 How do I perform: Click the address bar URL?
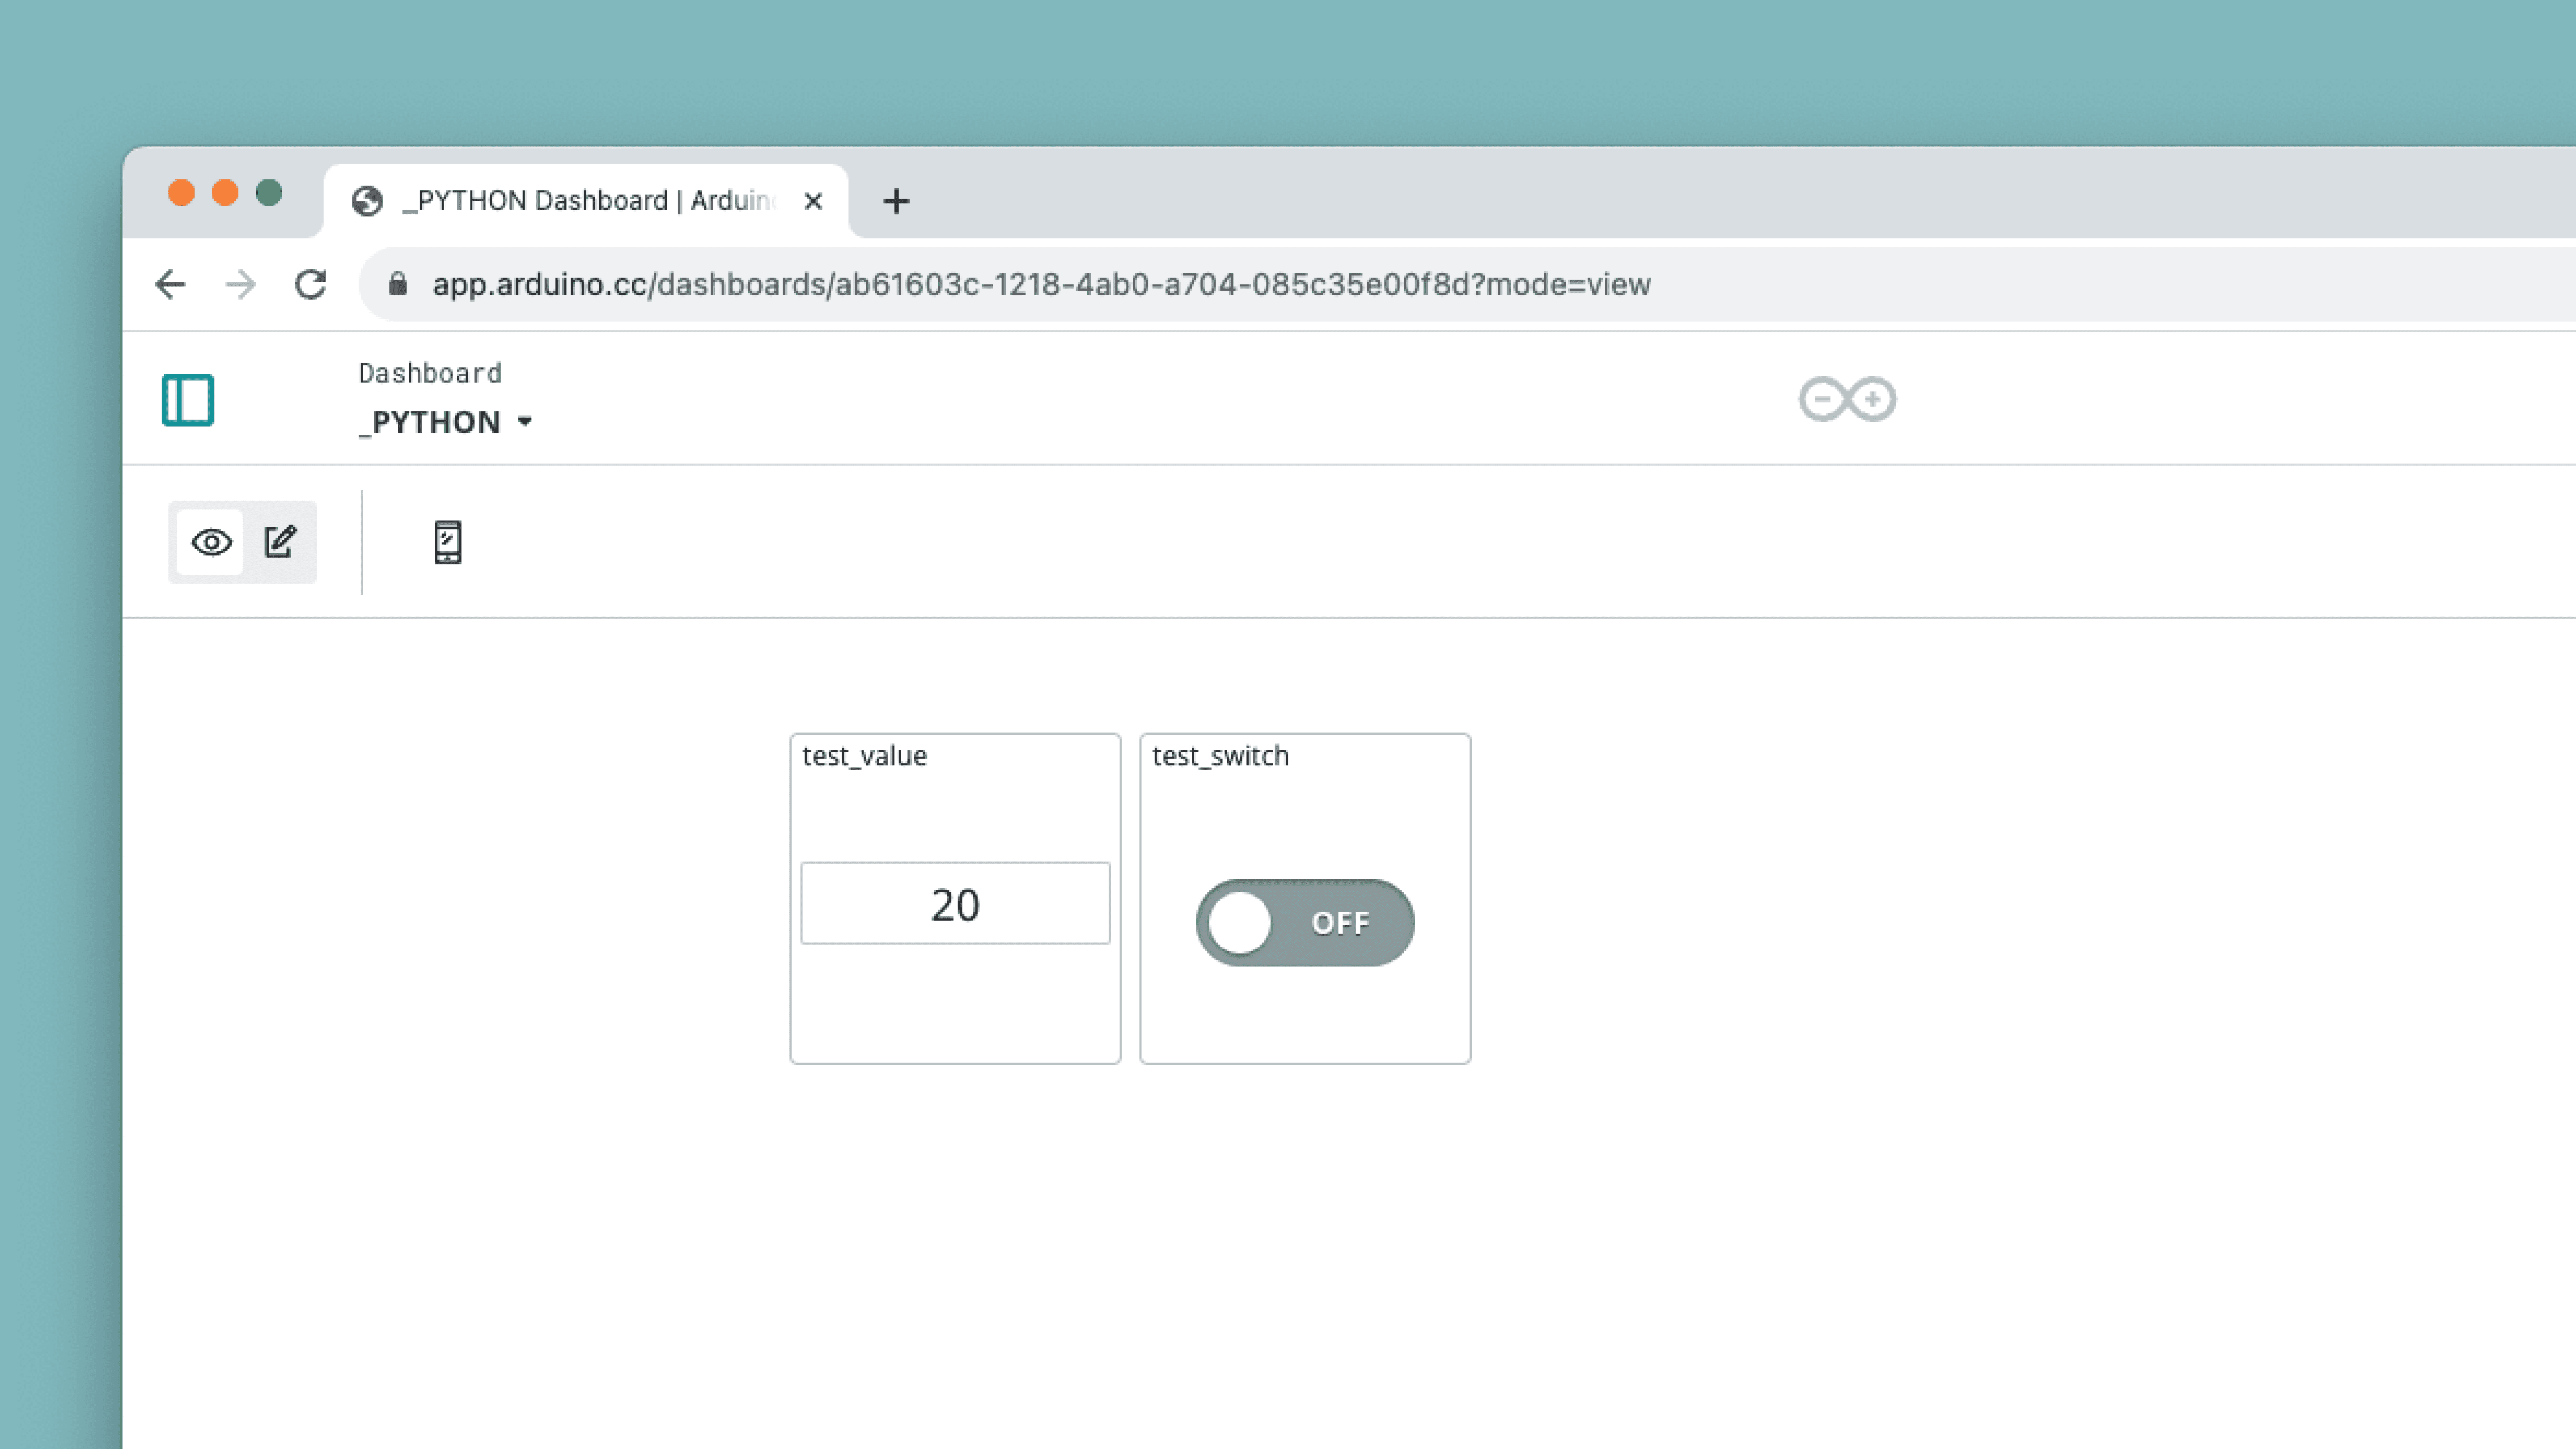pos(1040,285)
